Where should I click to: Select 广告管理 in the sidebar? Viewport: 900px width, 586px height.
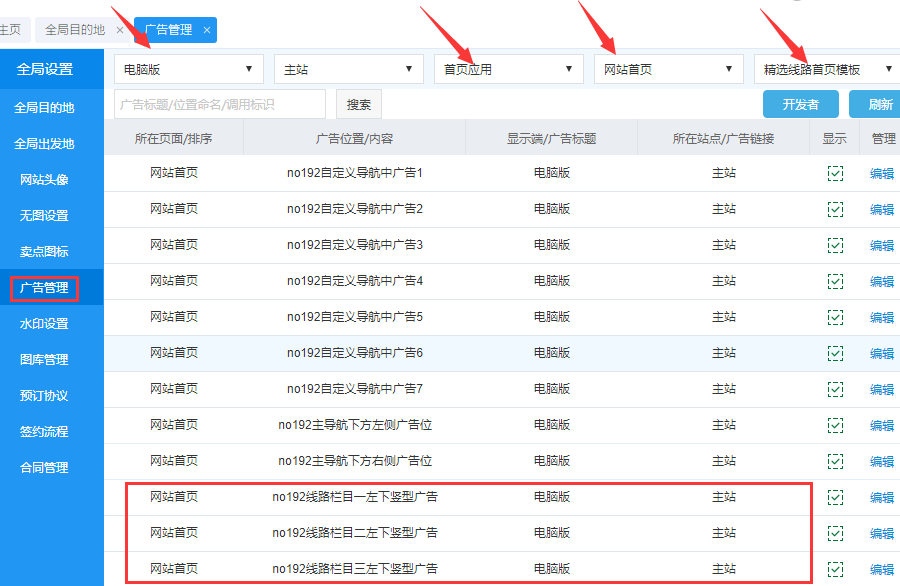[x=45, y=288]
